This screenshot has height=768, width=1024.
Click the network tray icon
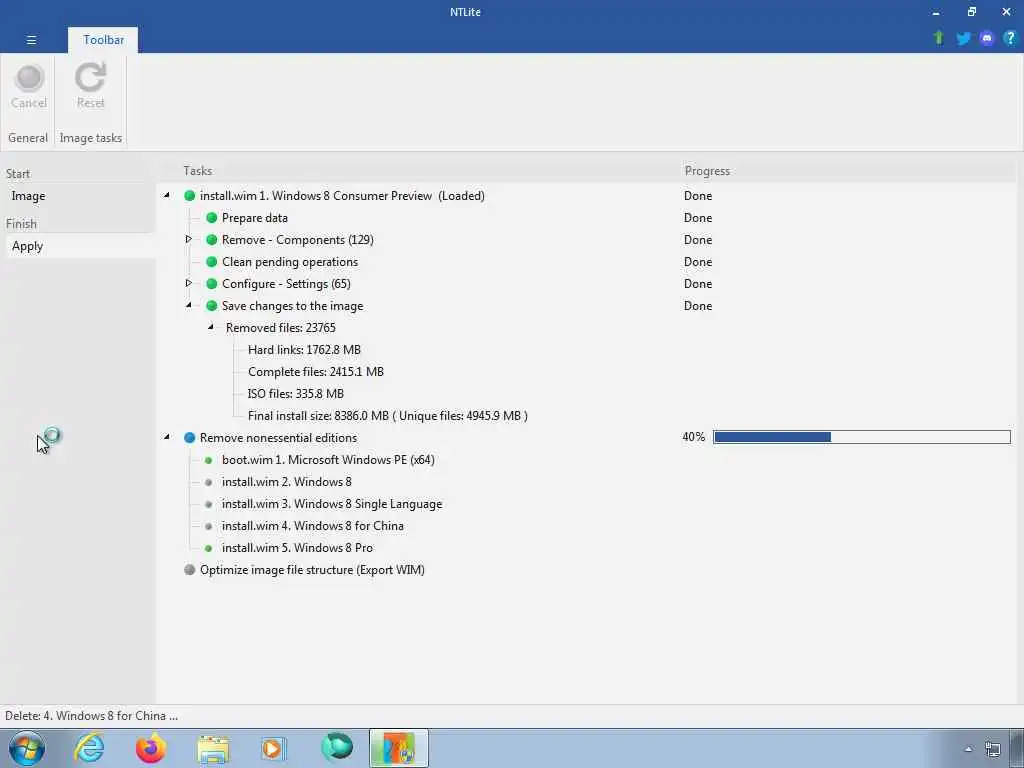click(993, 749)
